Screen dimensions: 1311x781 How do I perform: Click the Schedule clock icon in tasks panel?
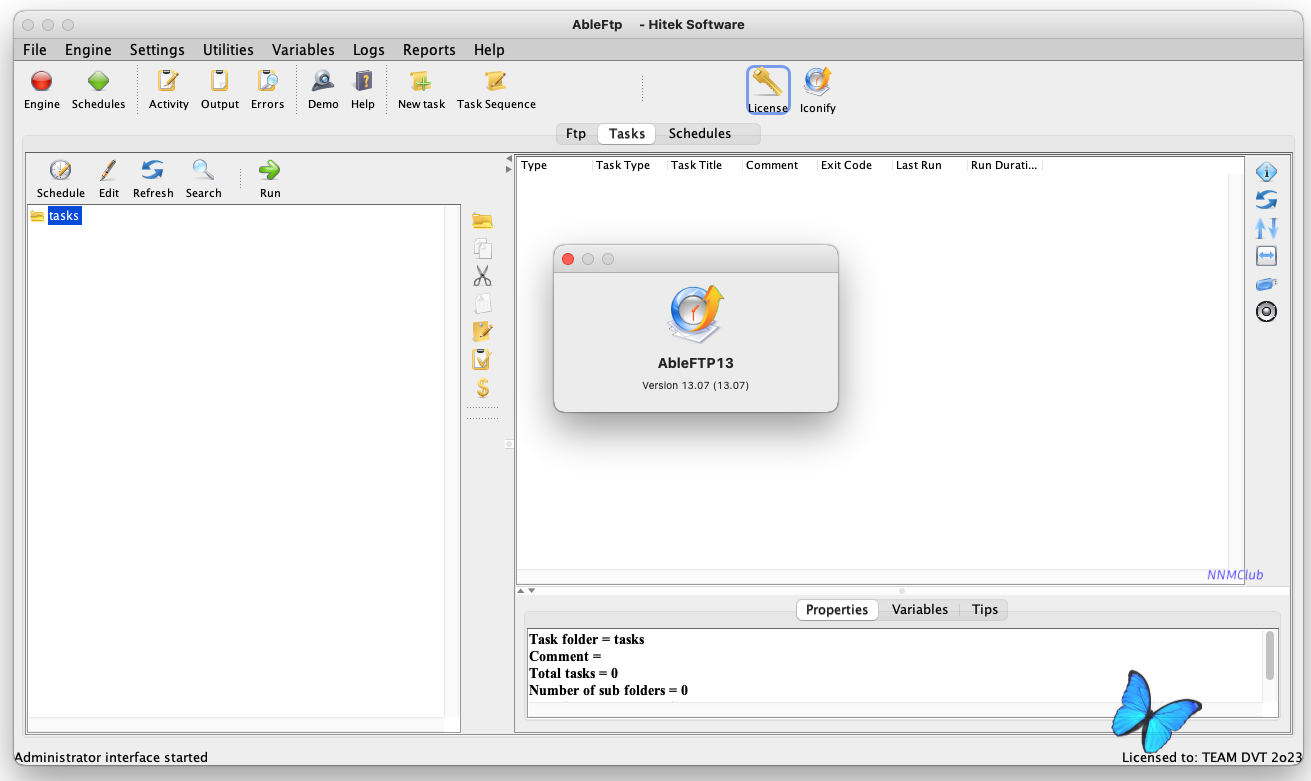click(60, 171)
